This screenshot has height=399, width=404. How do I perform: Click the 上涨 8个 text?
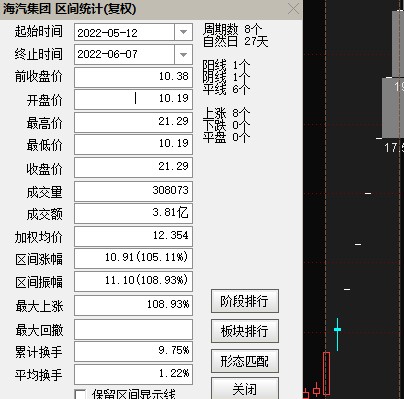(x=226, y=113)
